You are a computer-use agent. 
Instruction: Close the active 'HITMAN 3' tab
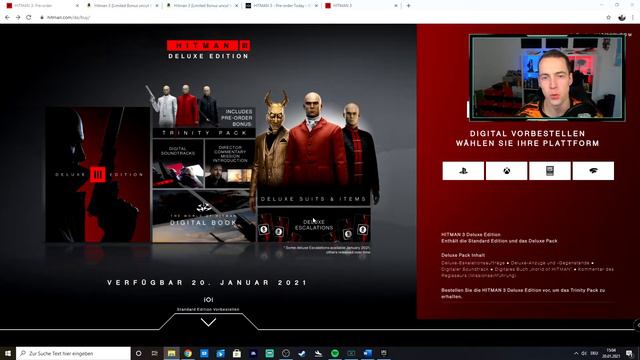point(396,6)
